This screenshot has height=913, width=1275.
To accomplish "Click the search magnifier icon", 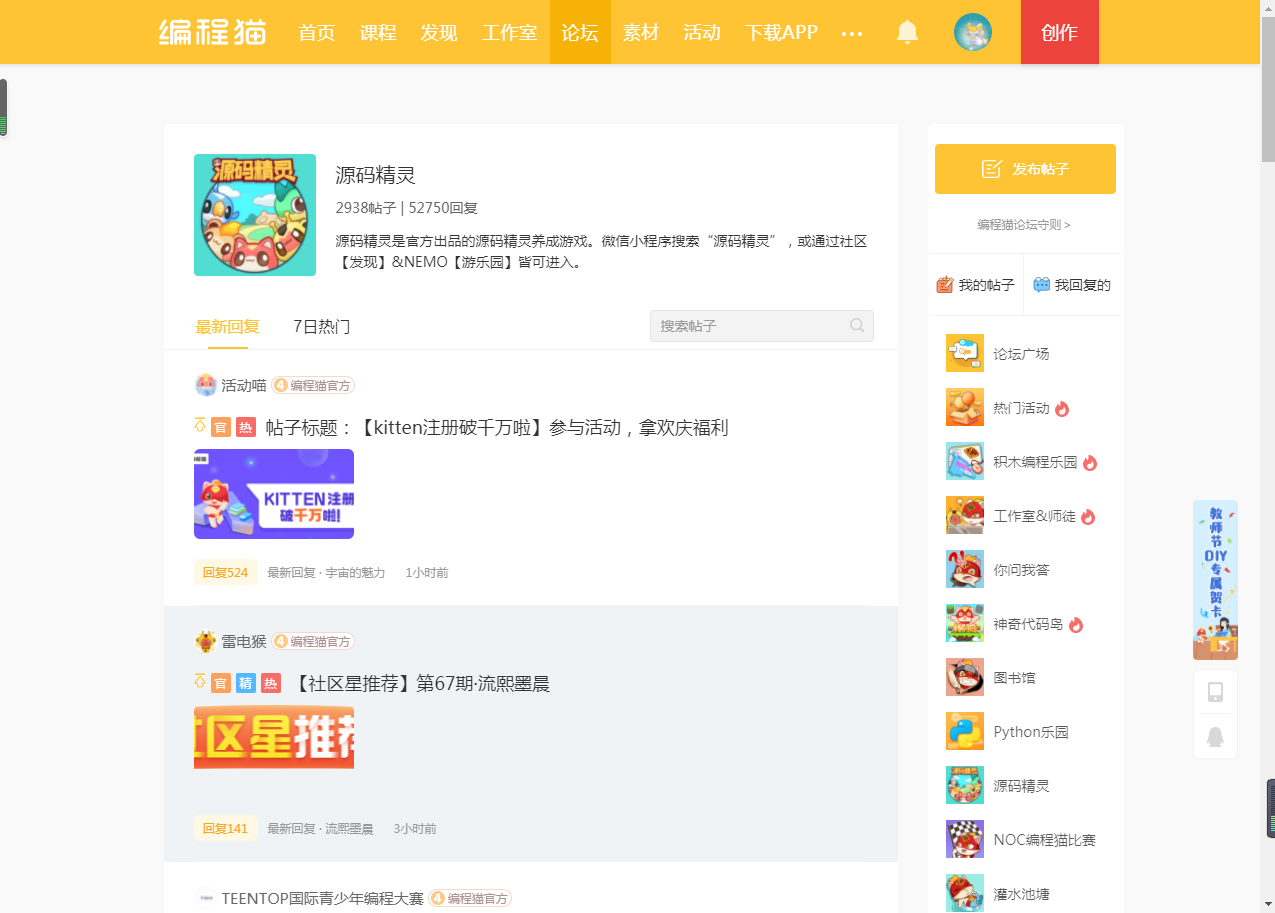I will (x=857, y=325).
